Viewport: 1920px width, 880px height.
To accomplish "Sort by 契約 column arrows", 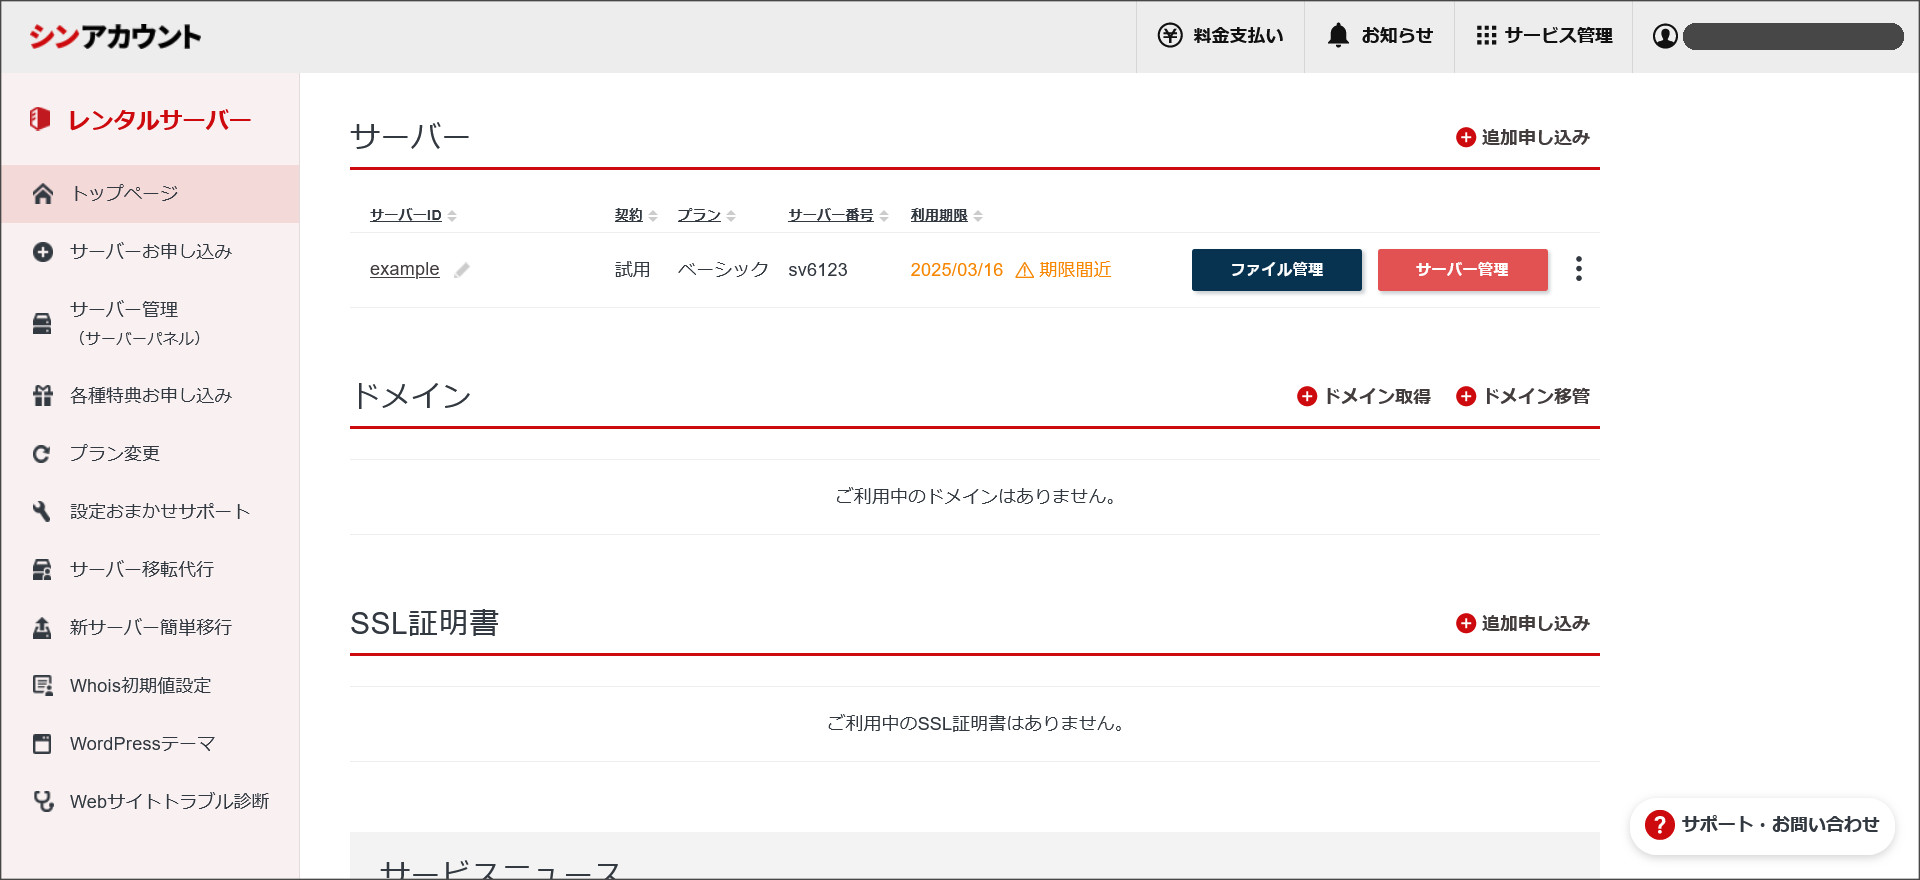I will coord(653,216).
